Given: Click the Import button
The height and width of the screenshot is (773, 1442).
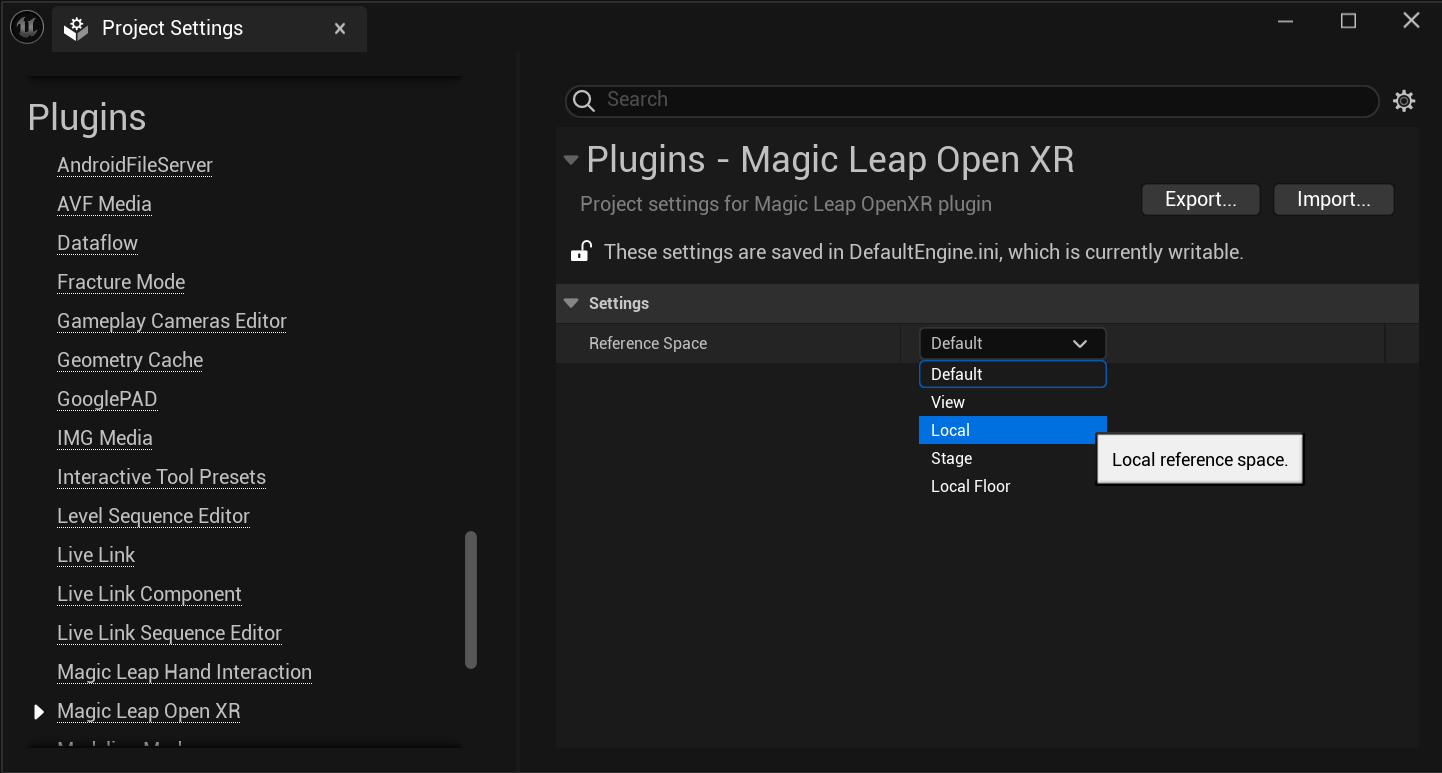Looking at the screenshot, I should pos(1333,199).
